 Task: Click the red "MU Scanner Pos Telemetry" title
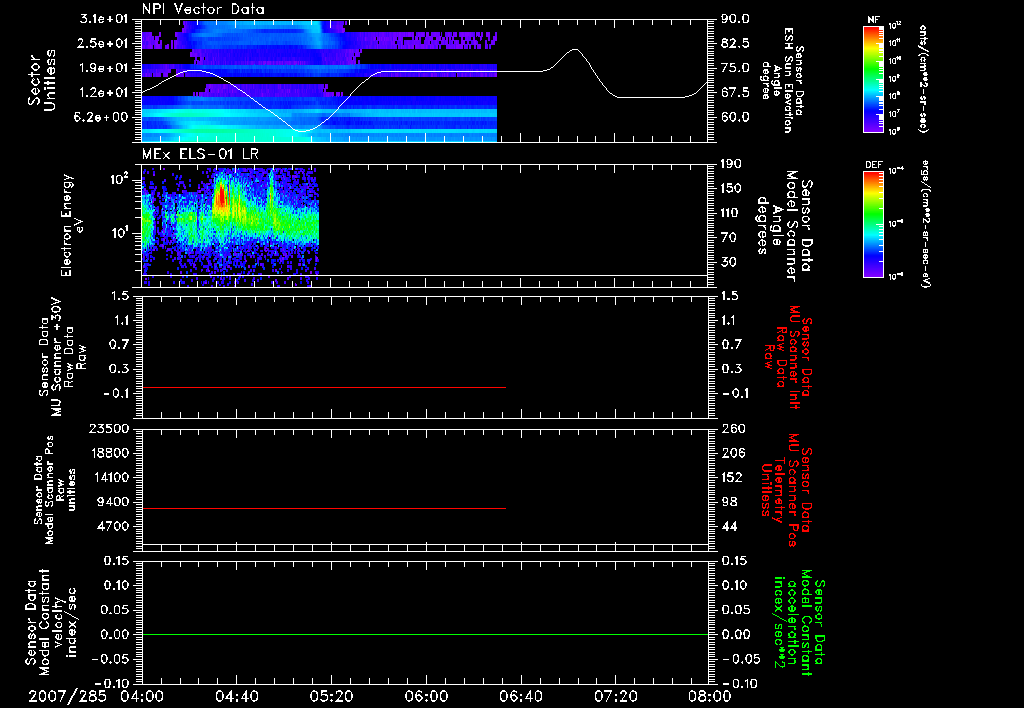point(786,490)
